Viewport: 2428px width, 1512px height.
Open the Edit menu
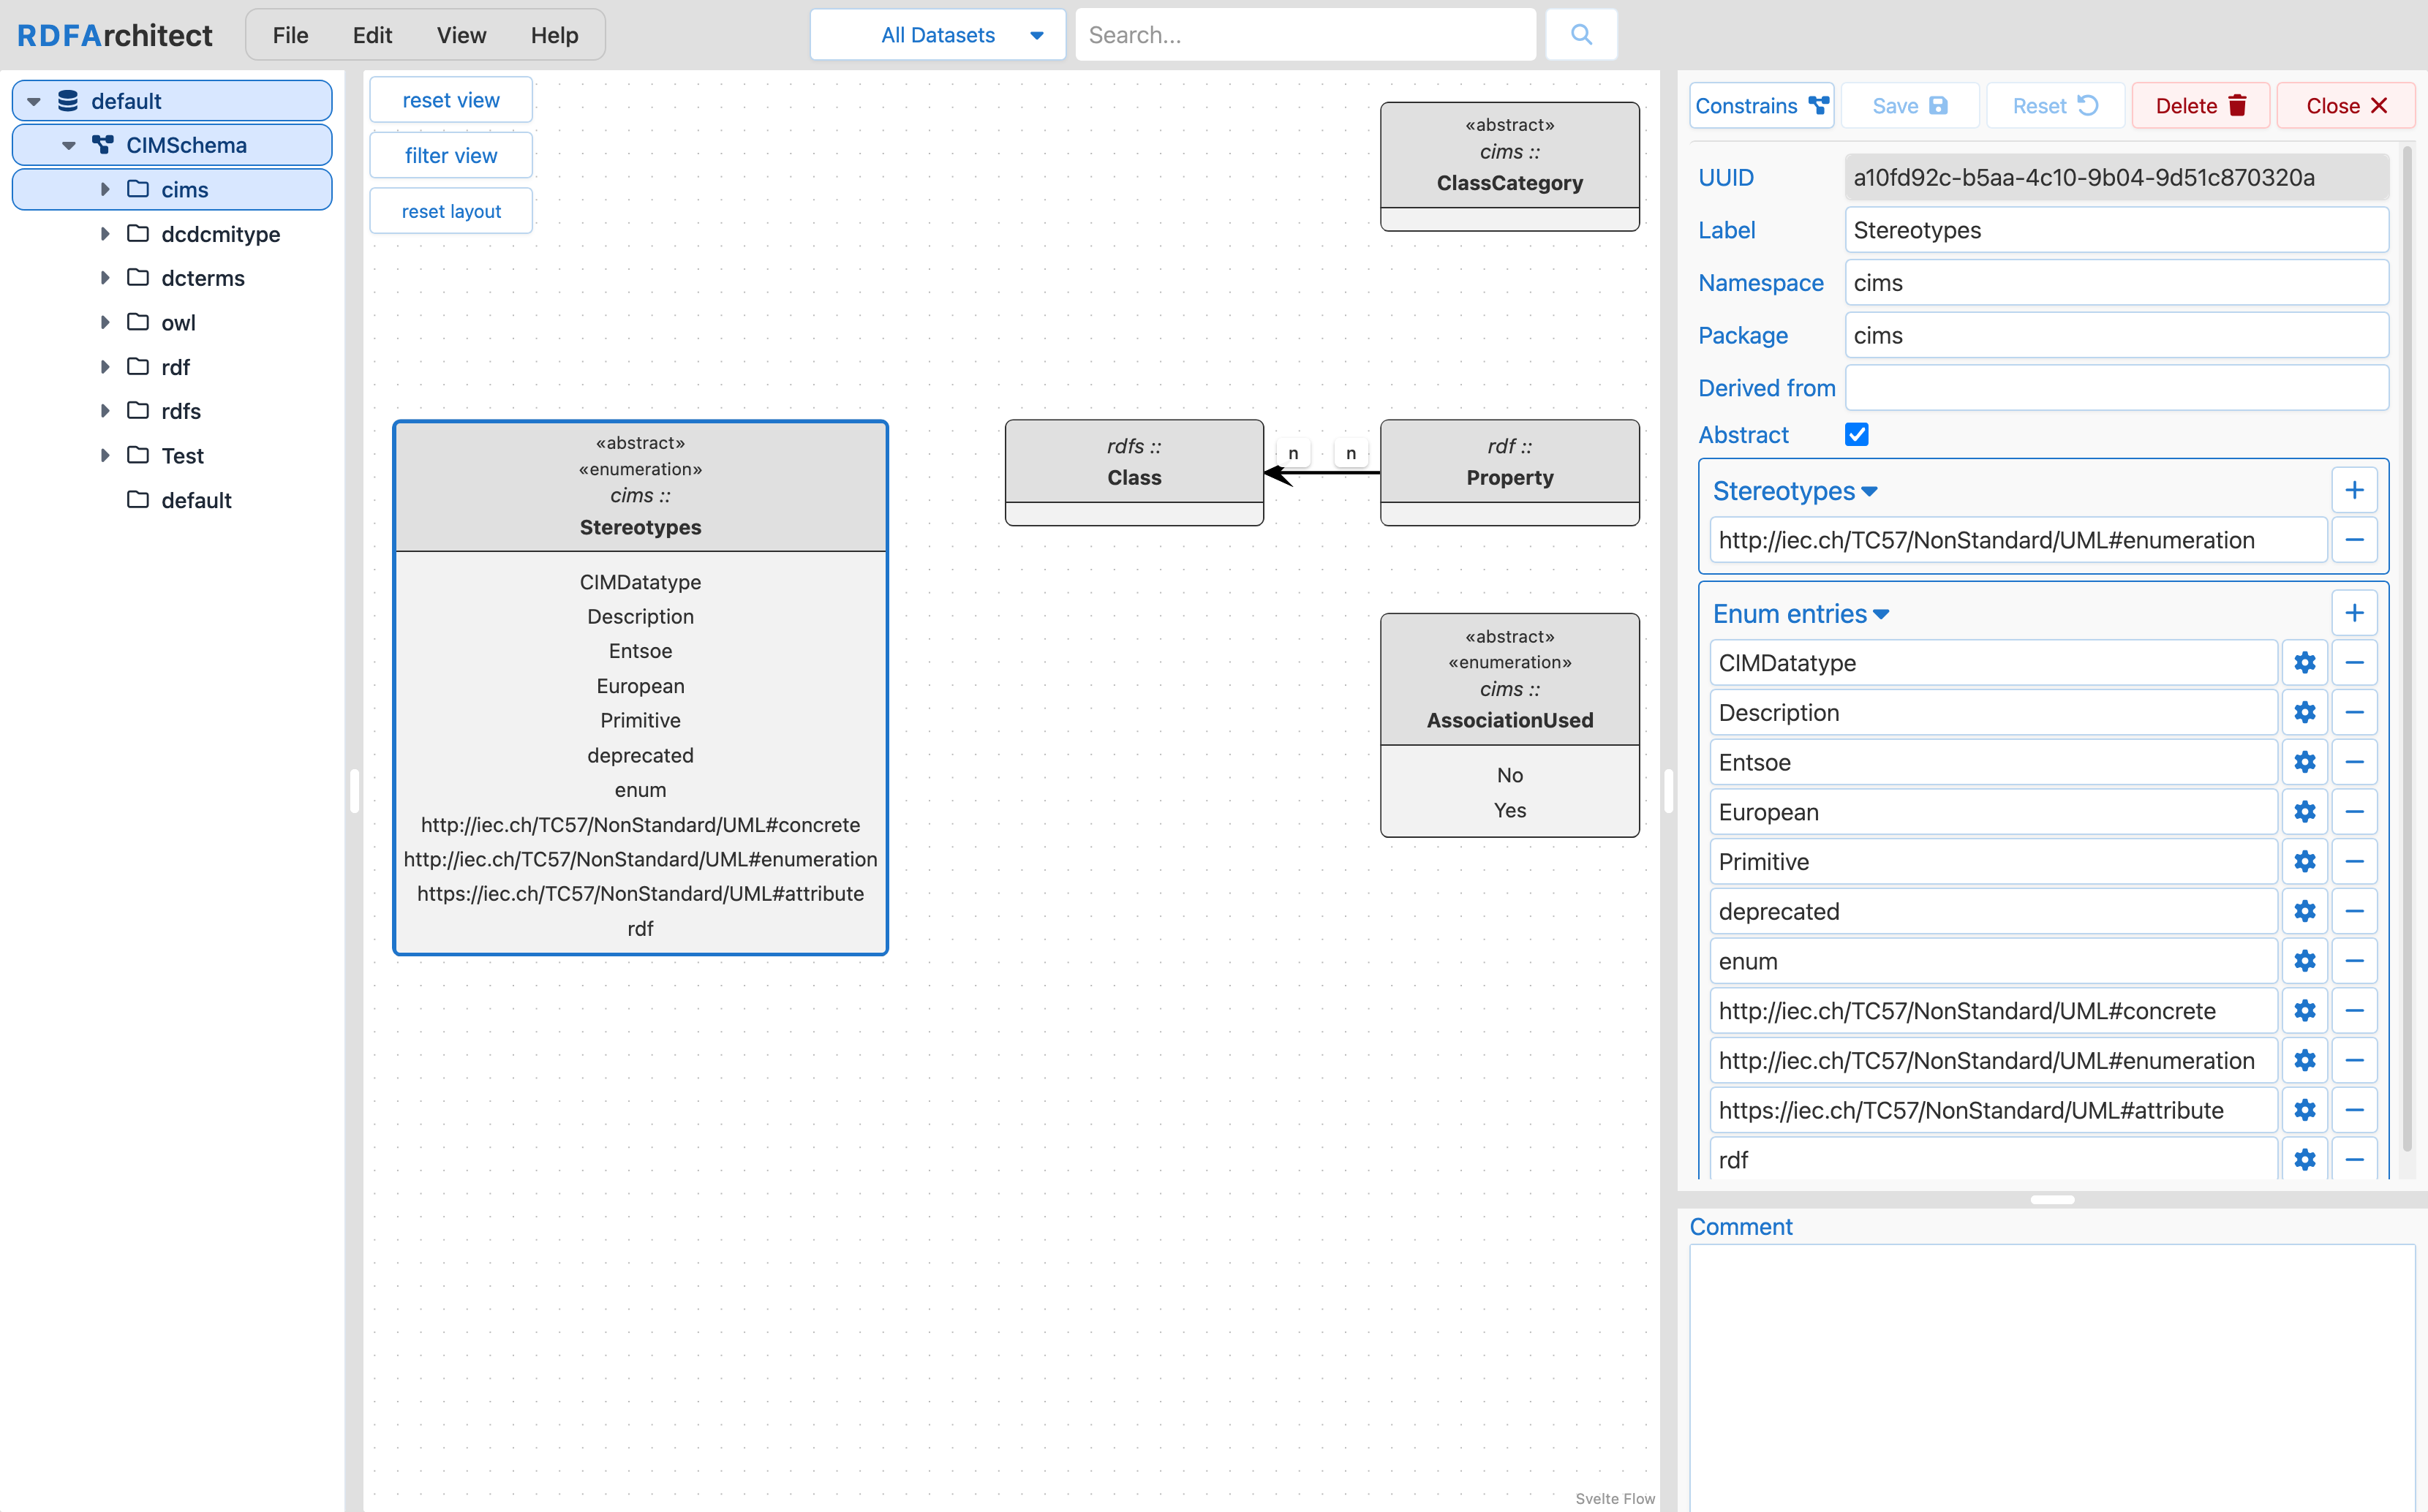pos(372,35)
